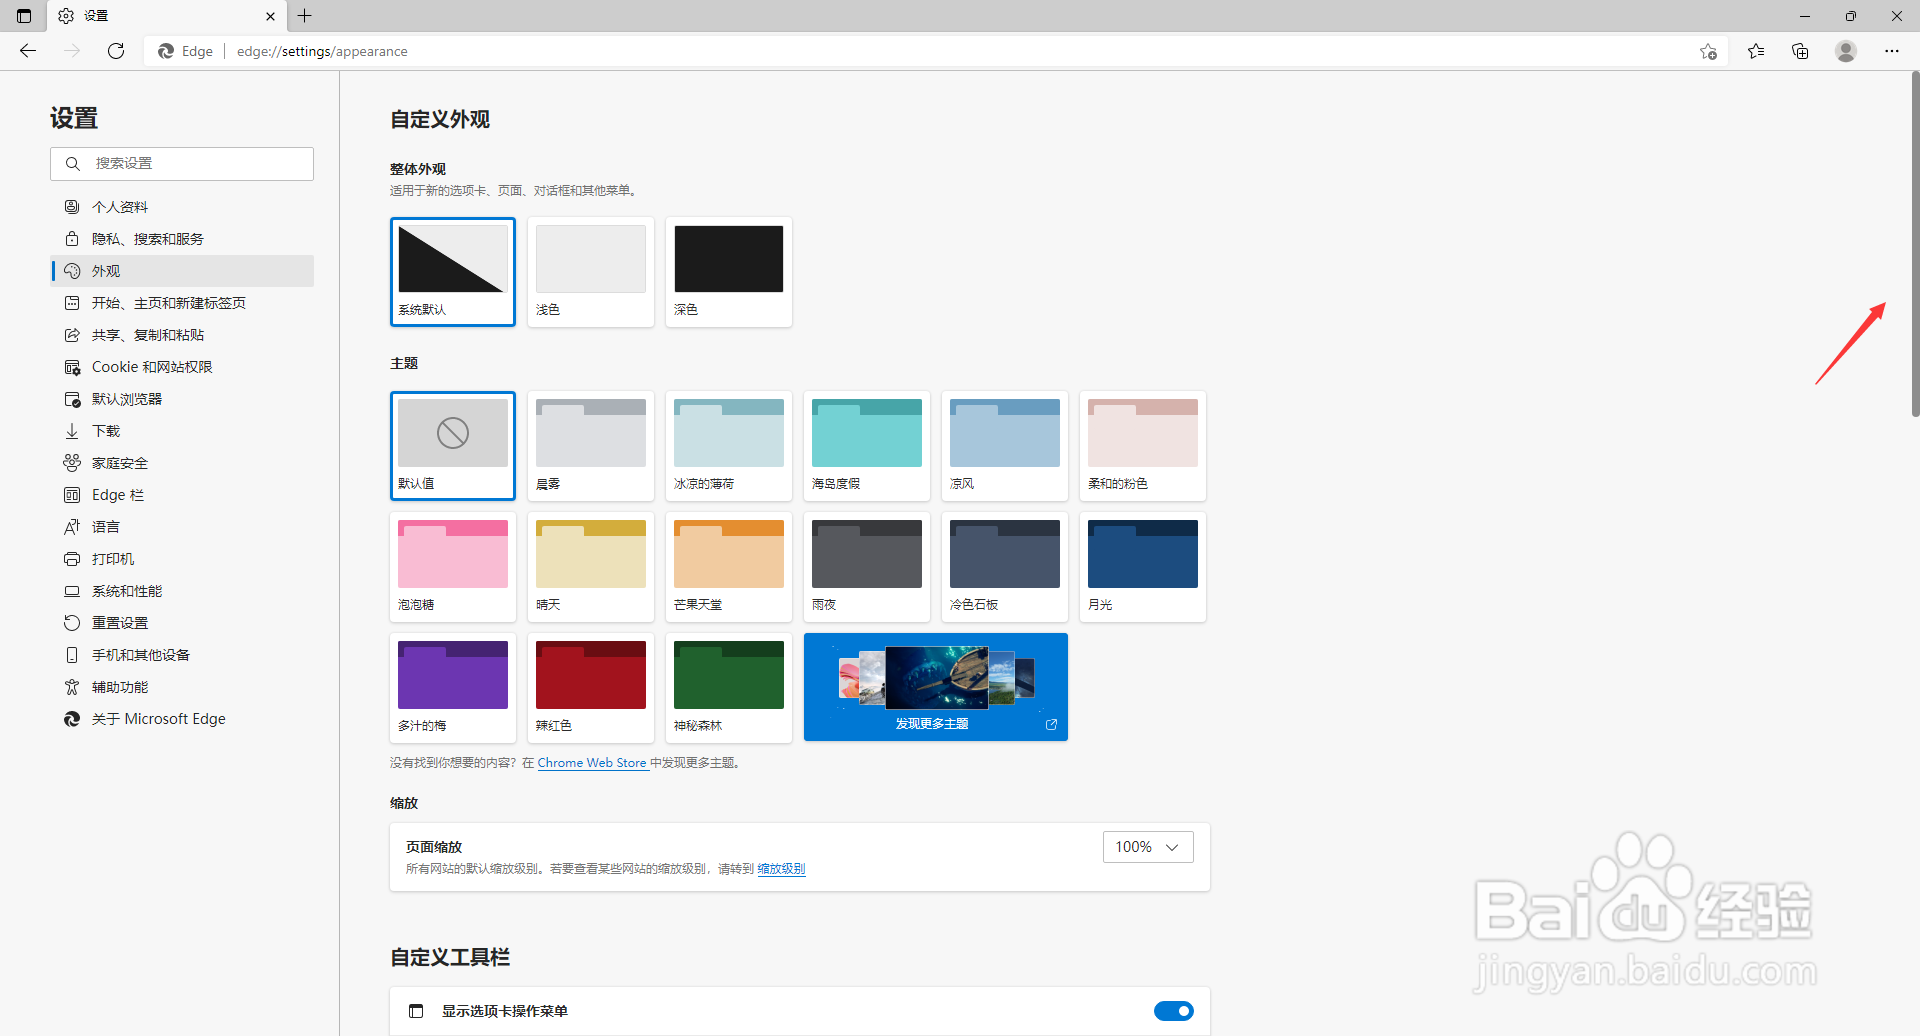Click the 外观 appearance icon

click(72, 271)
